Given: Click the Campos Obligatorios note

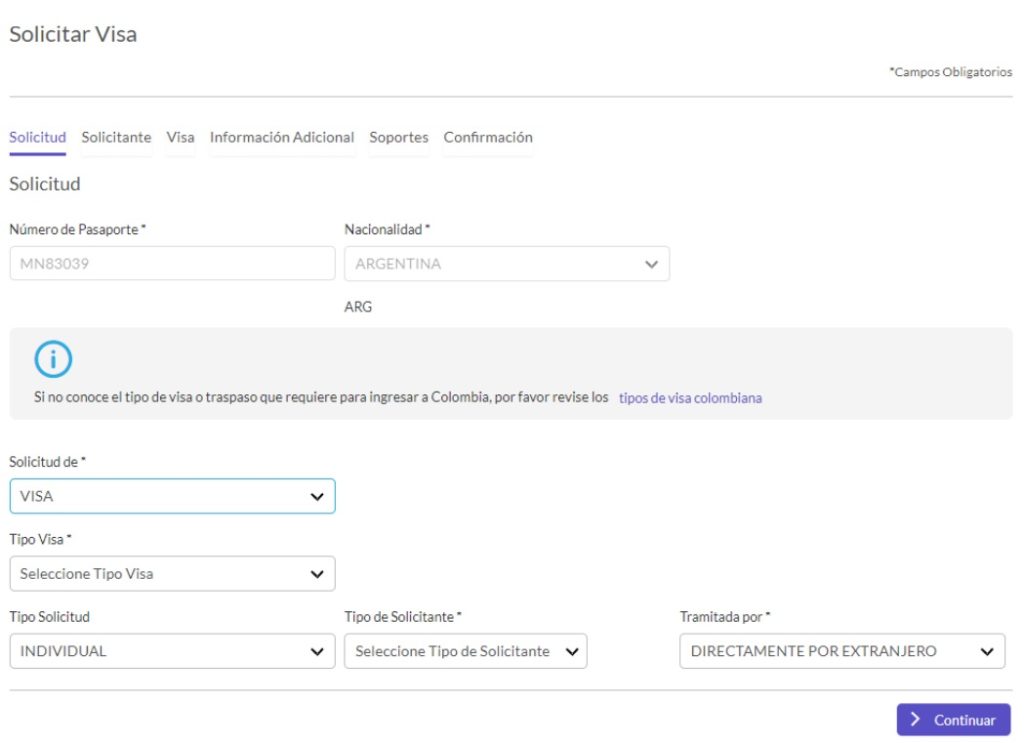Looking at the screenshot, I should tap(950, 73).
